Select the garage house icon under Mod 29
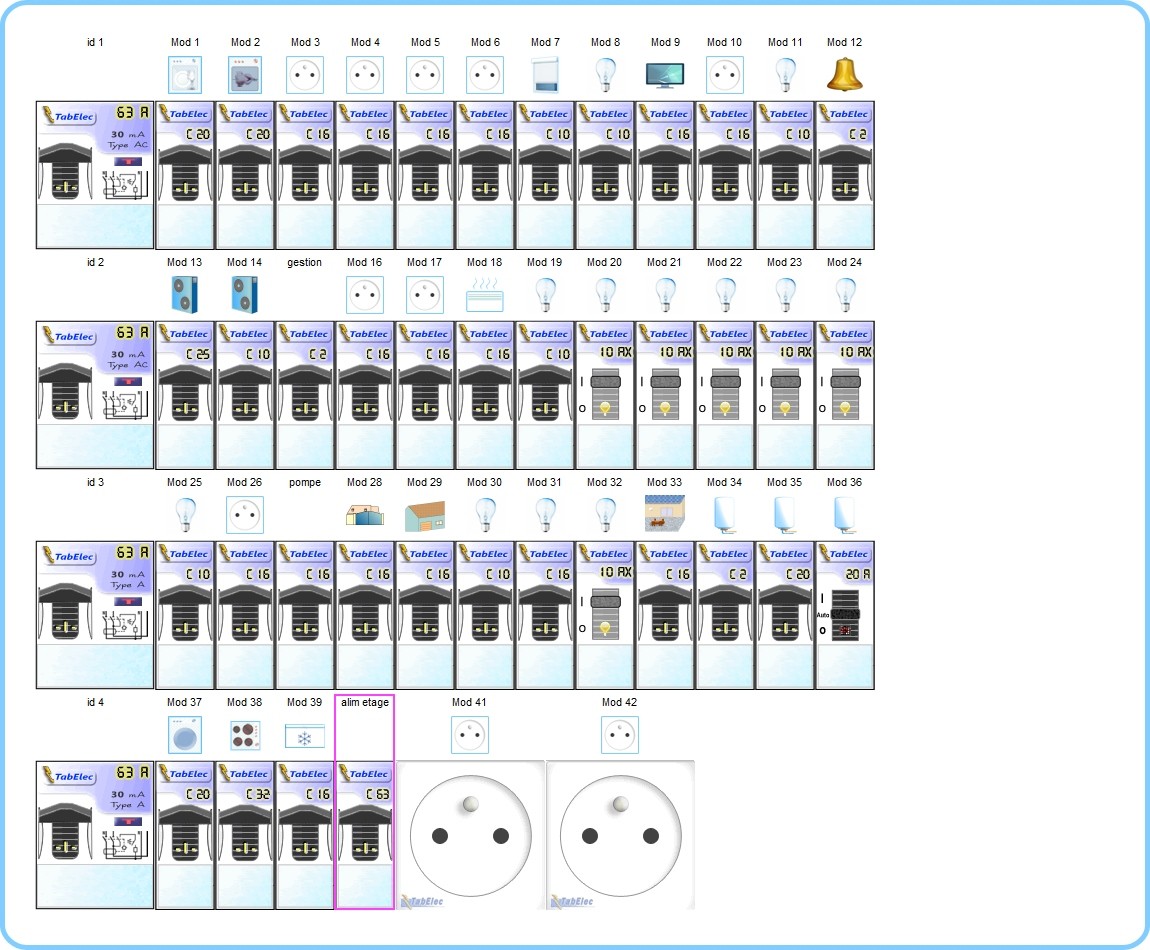This screenshot has height=950, width=1150. [425, 515]
